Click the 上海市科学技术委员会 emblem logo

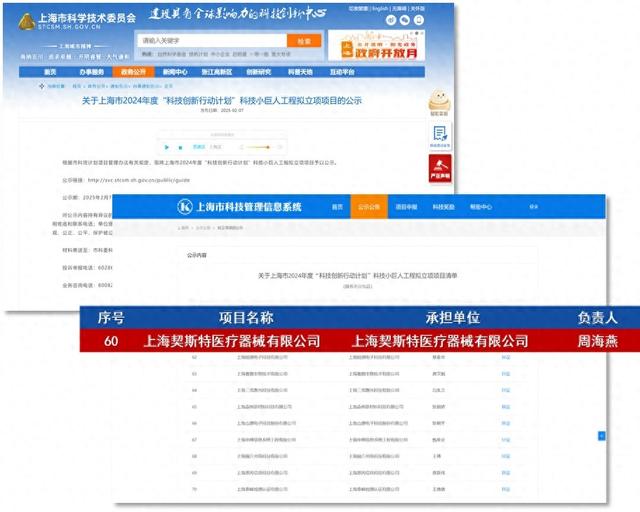[x=23, y=21]
